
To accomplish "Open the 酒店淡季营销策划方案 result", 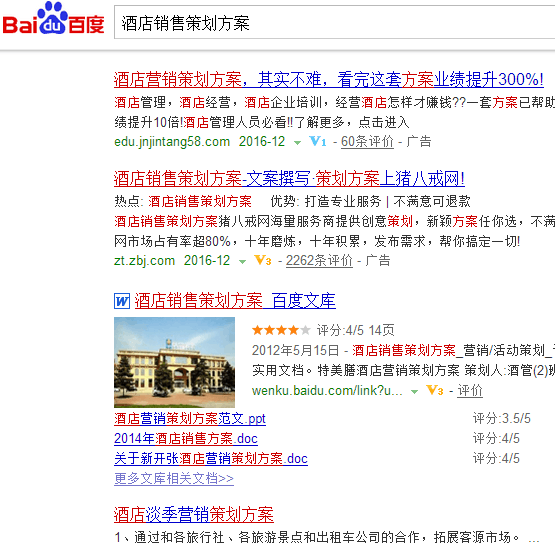I will [194, 515].
